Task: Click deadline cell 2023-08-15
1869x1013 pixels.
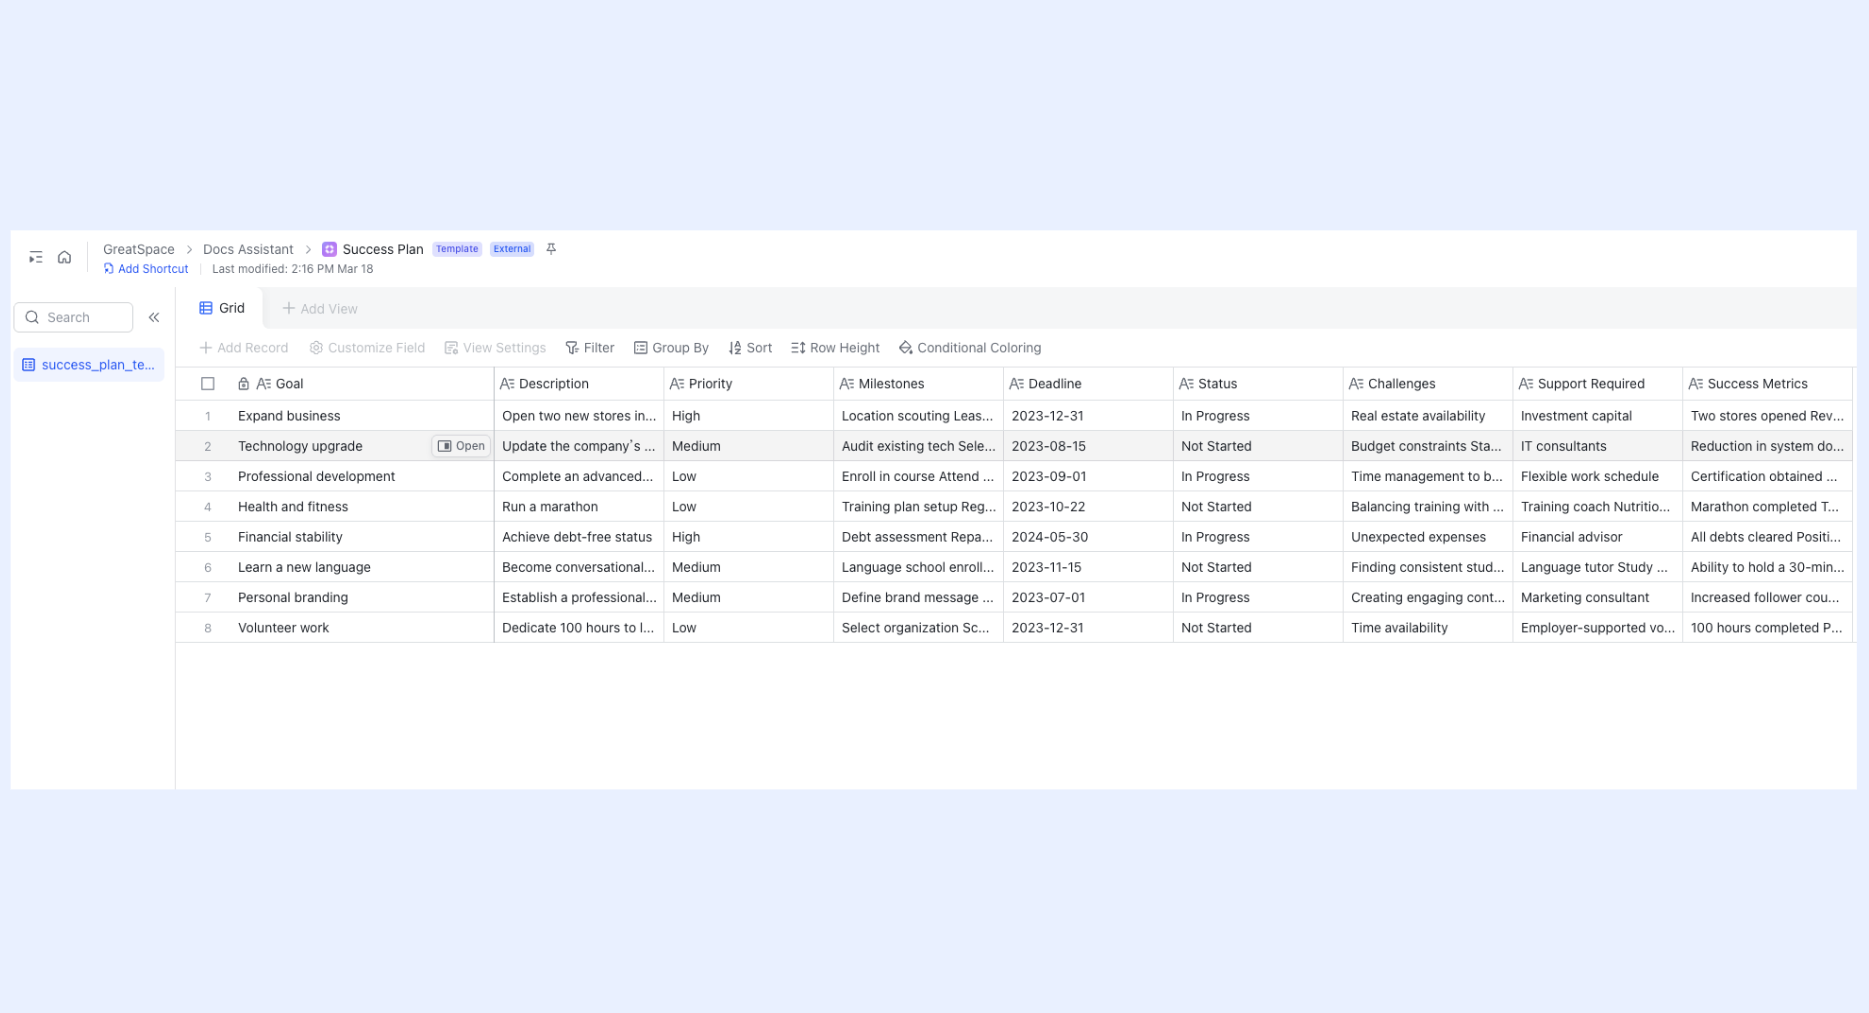Action: [1089, 446]
